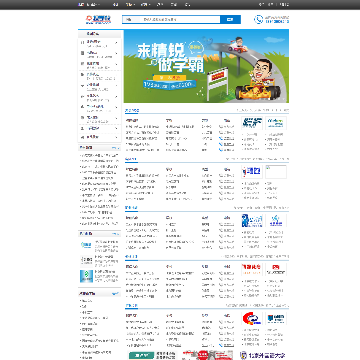Open the green and blue sponsor logo next to the brush-script logo

pos(276,123)
